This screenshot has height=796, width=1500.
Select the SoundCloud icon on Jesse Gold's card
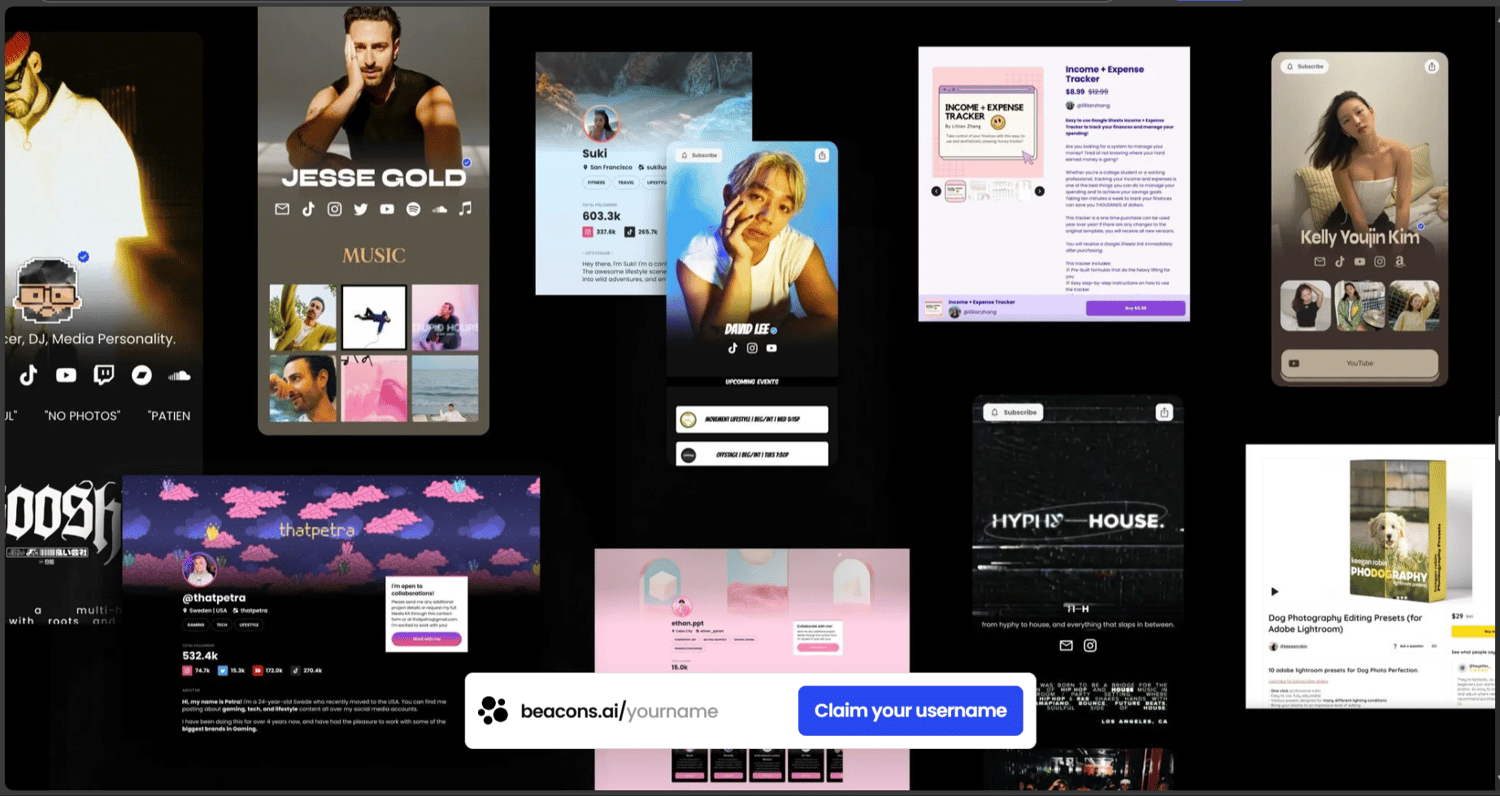pos(440,209)
